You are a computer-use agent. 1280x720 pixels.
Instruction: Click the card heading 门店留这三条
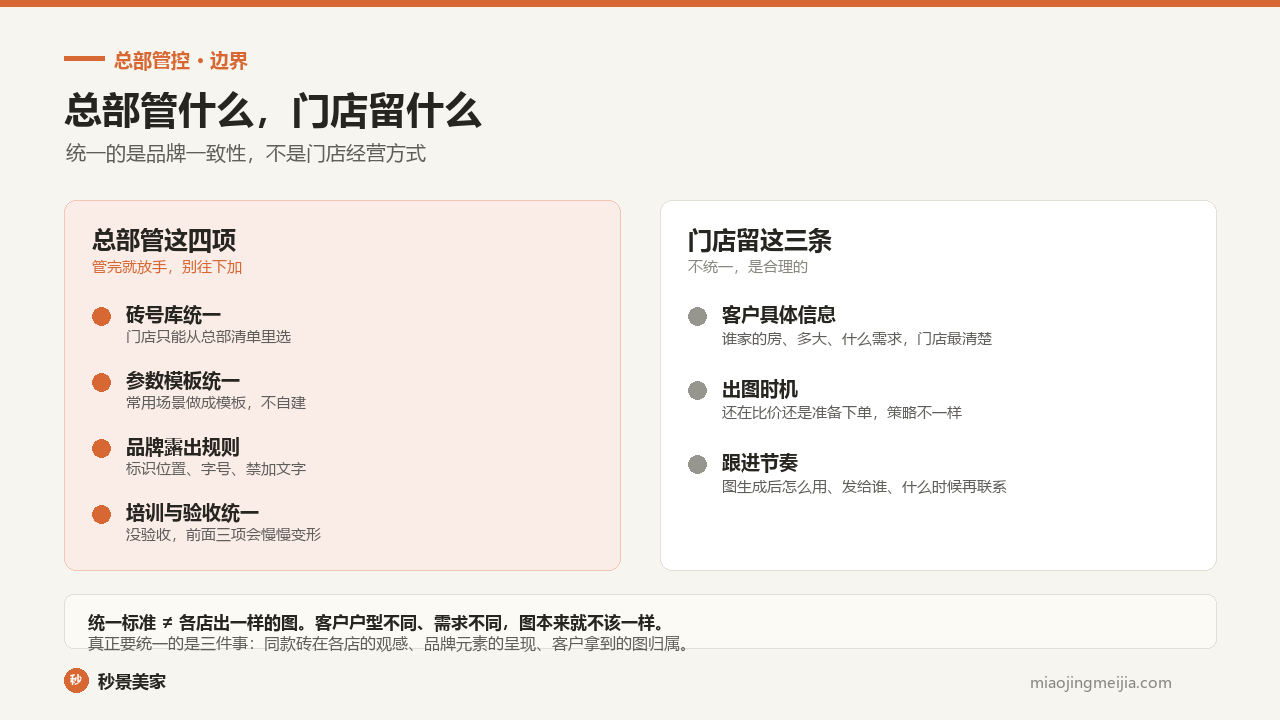coord(760,241)
